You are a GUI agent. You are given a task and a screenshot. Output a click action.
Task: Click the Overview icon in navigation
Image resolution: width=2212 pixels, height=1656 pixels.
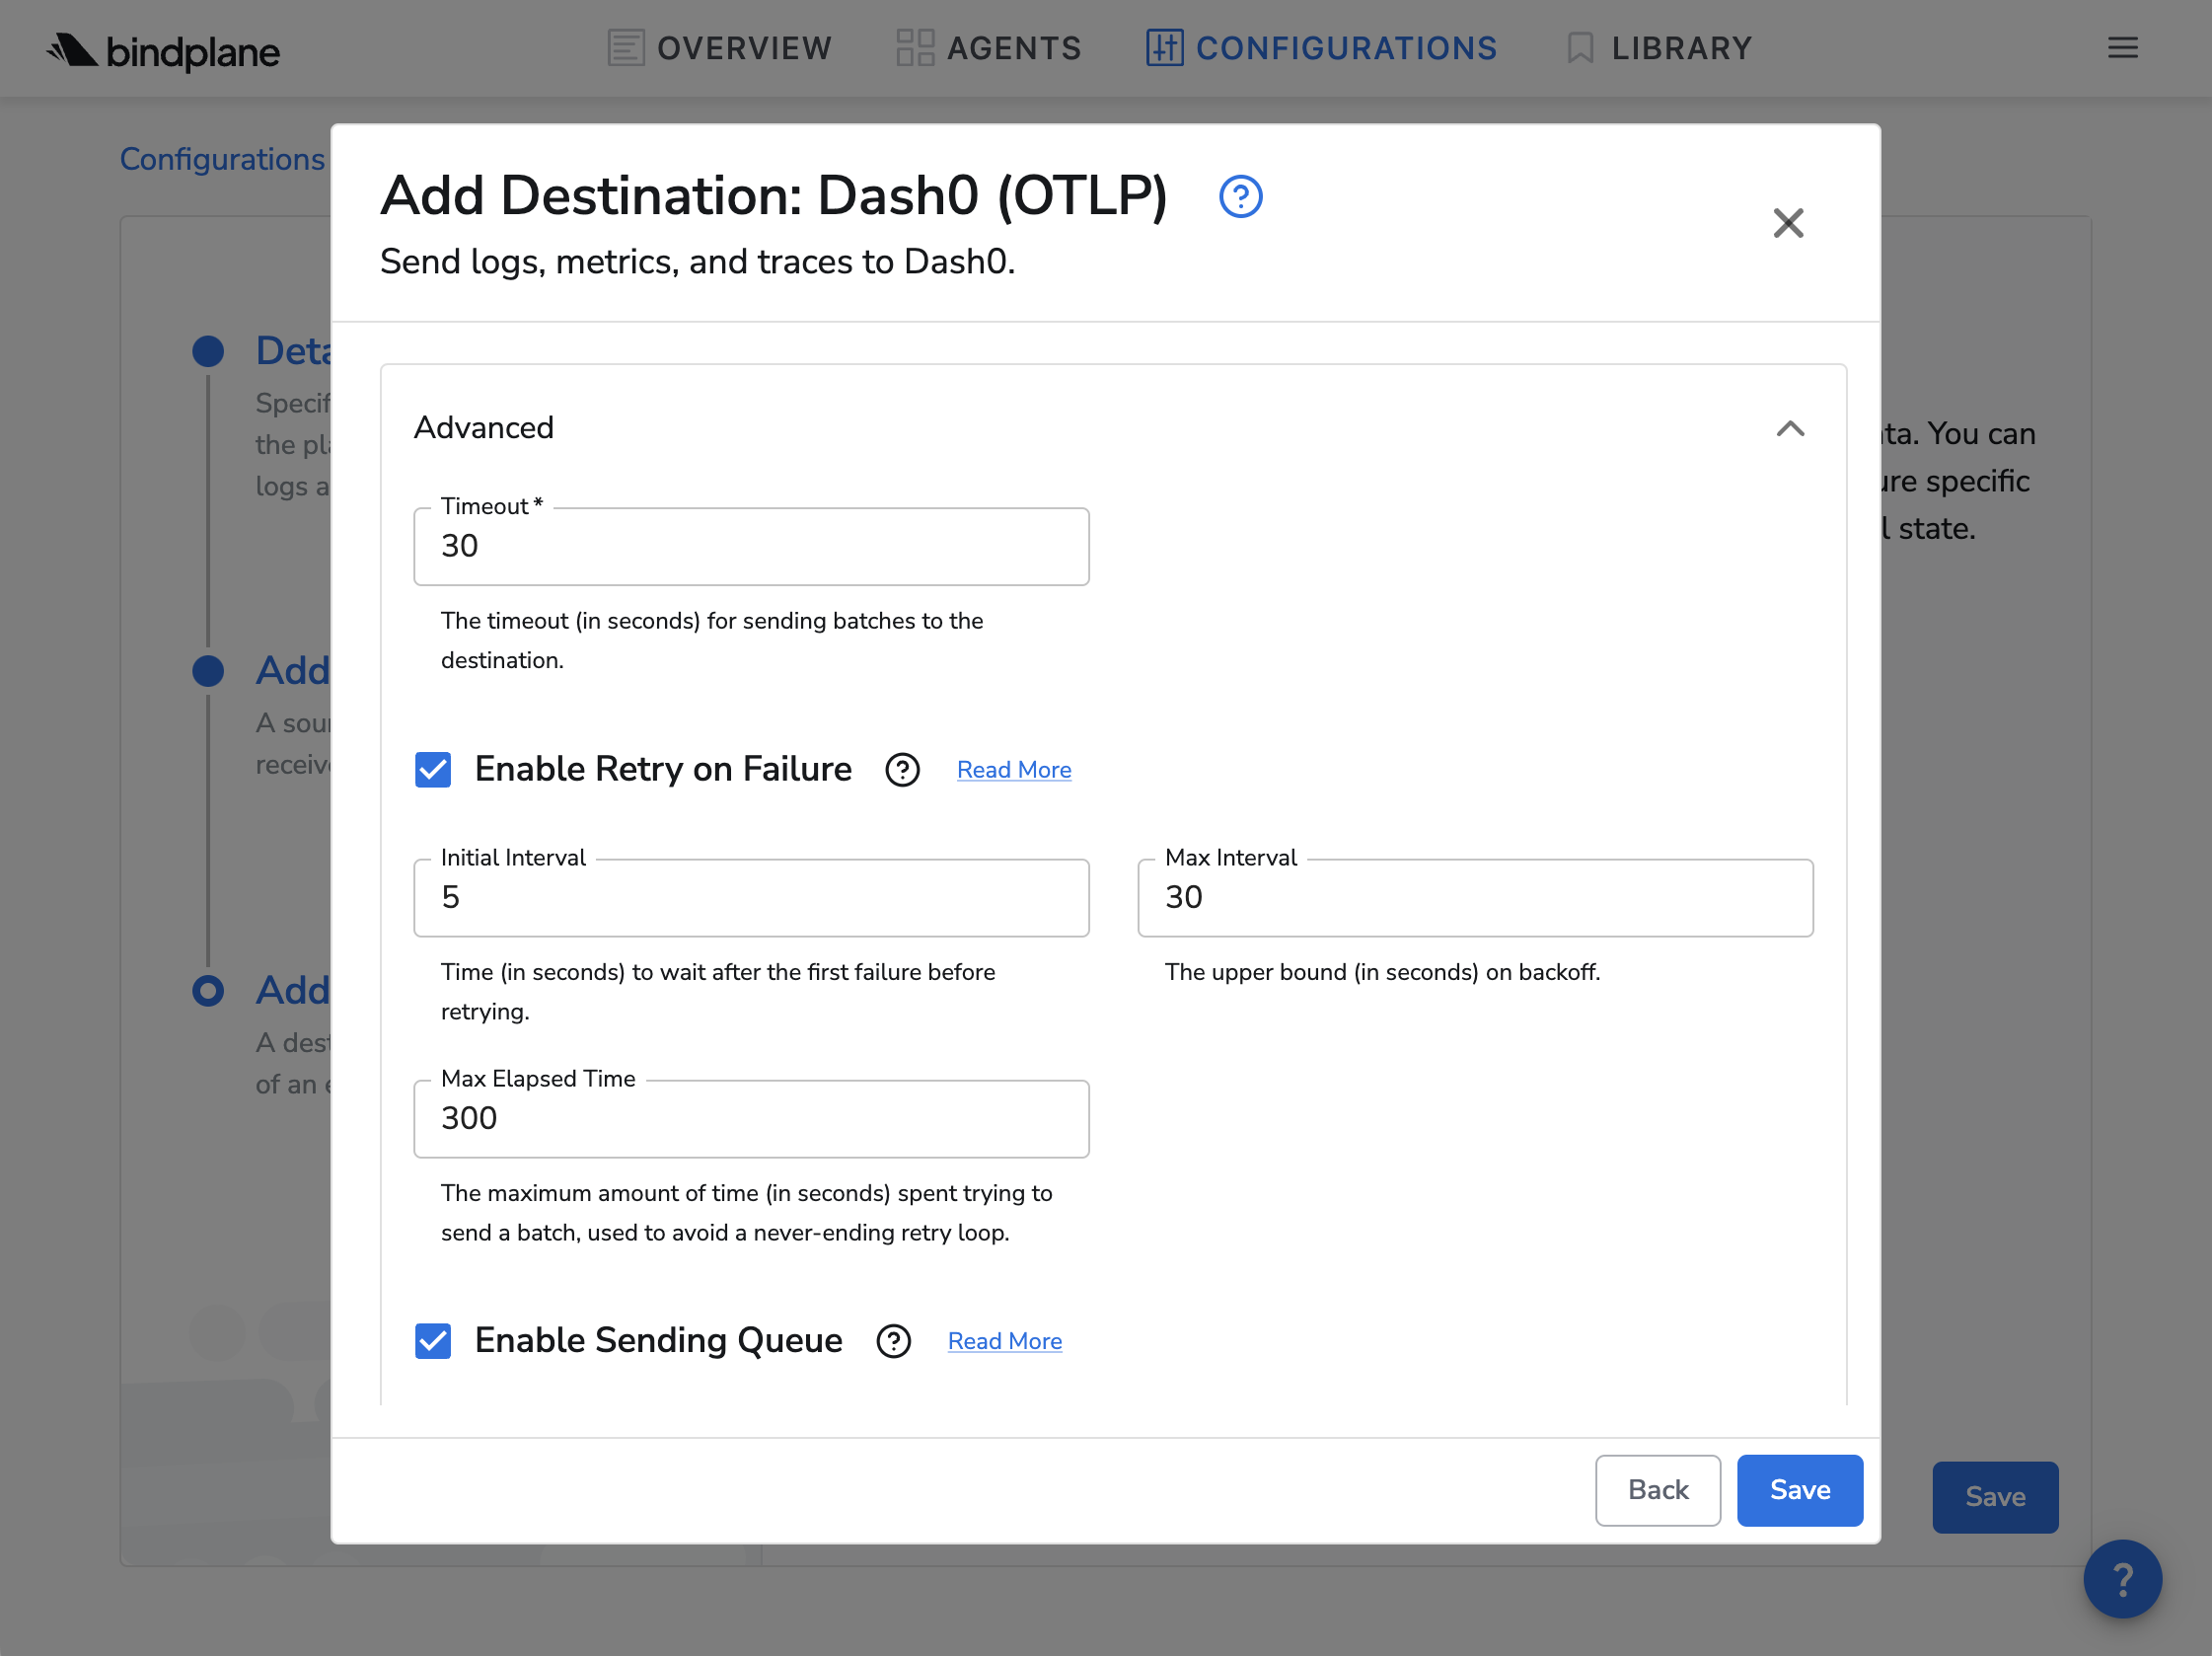click(626, 48)
